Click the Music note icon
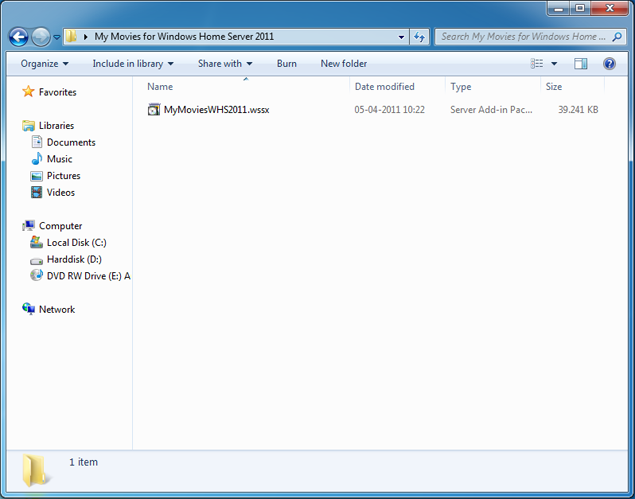Screen dimensions: 635x499 [x=36, y=158]
